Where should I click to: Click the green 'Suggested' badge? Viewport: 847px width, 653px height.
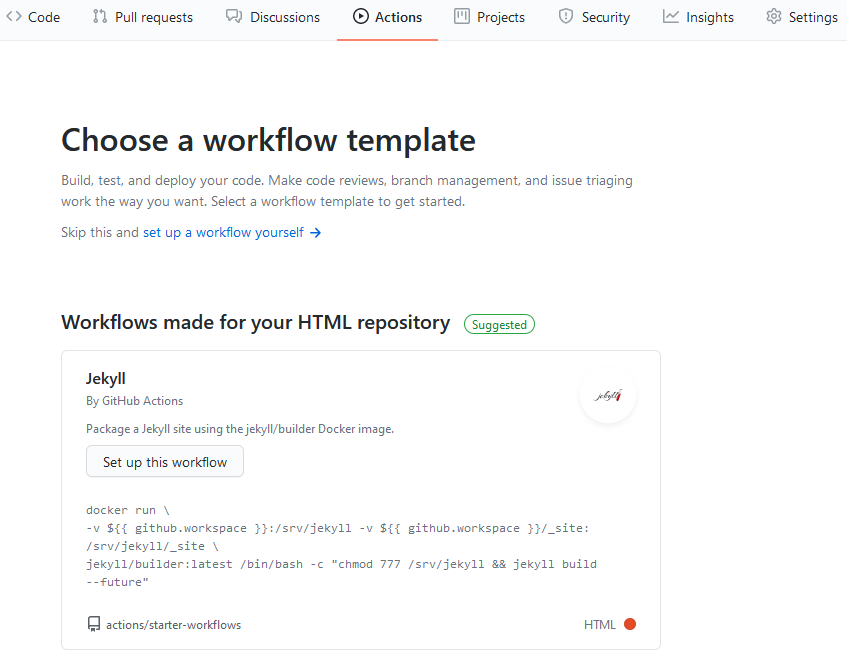click(499, 324)
